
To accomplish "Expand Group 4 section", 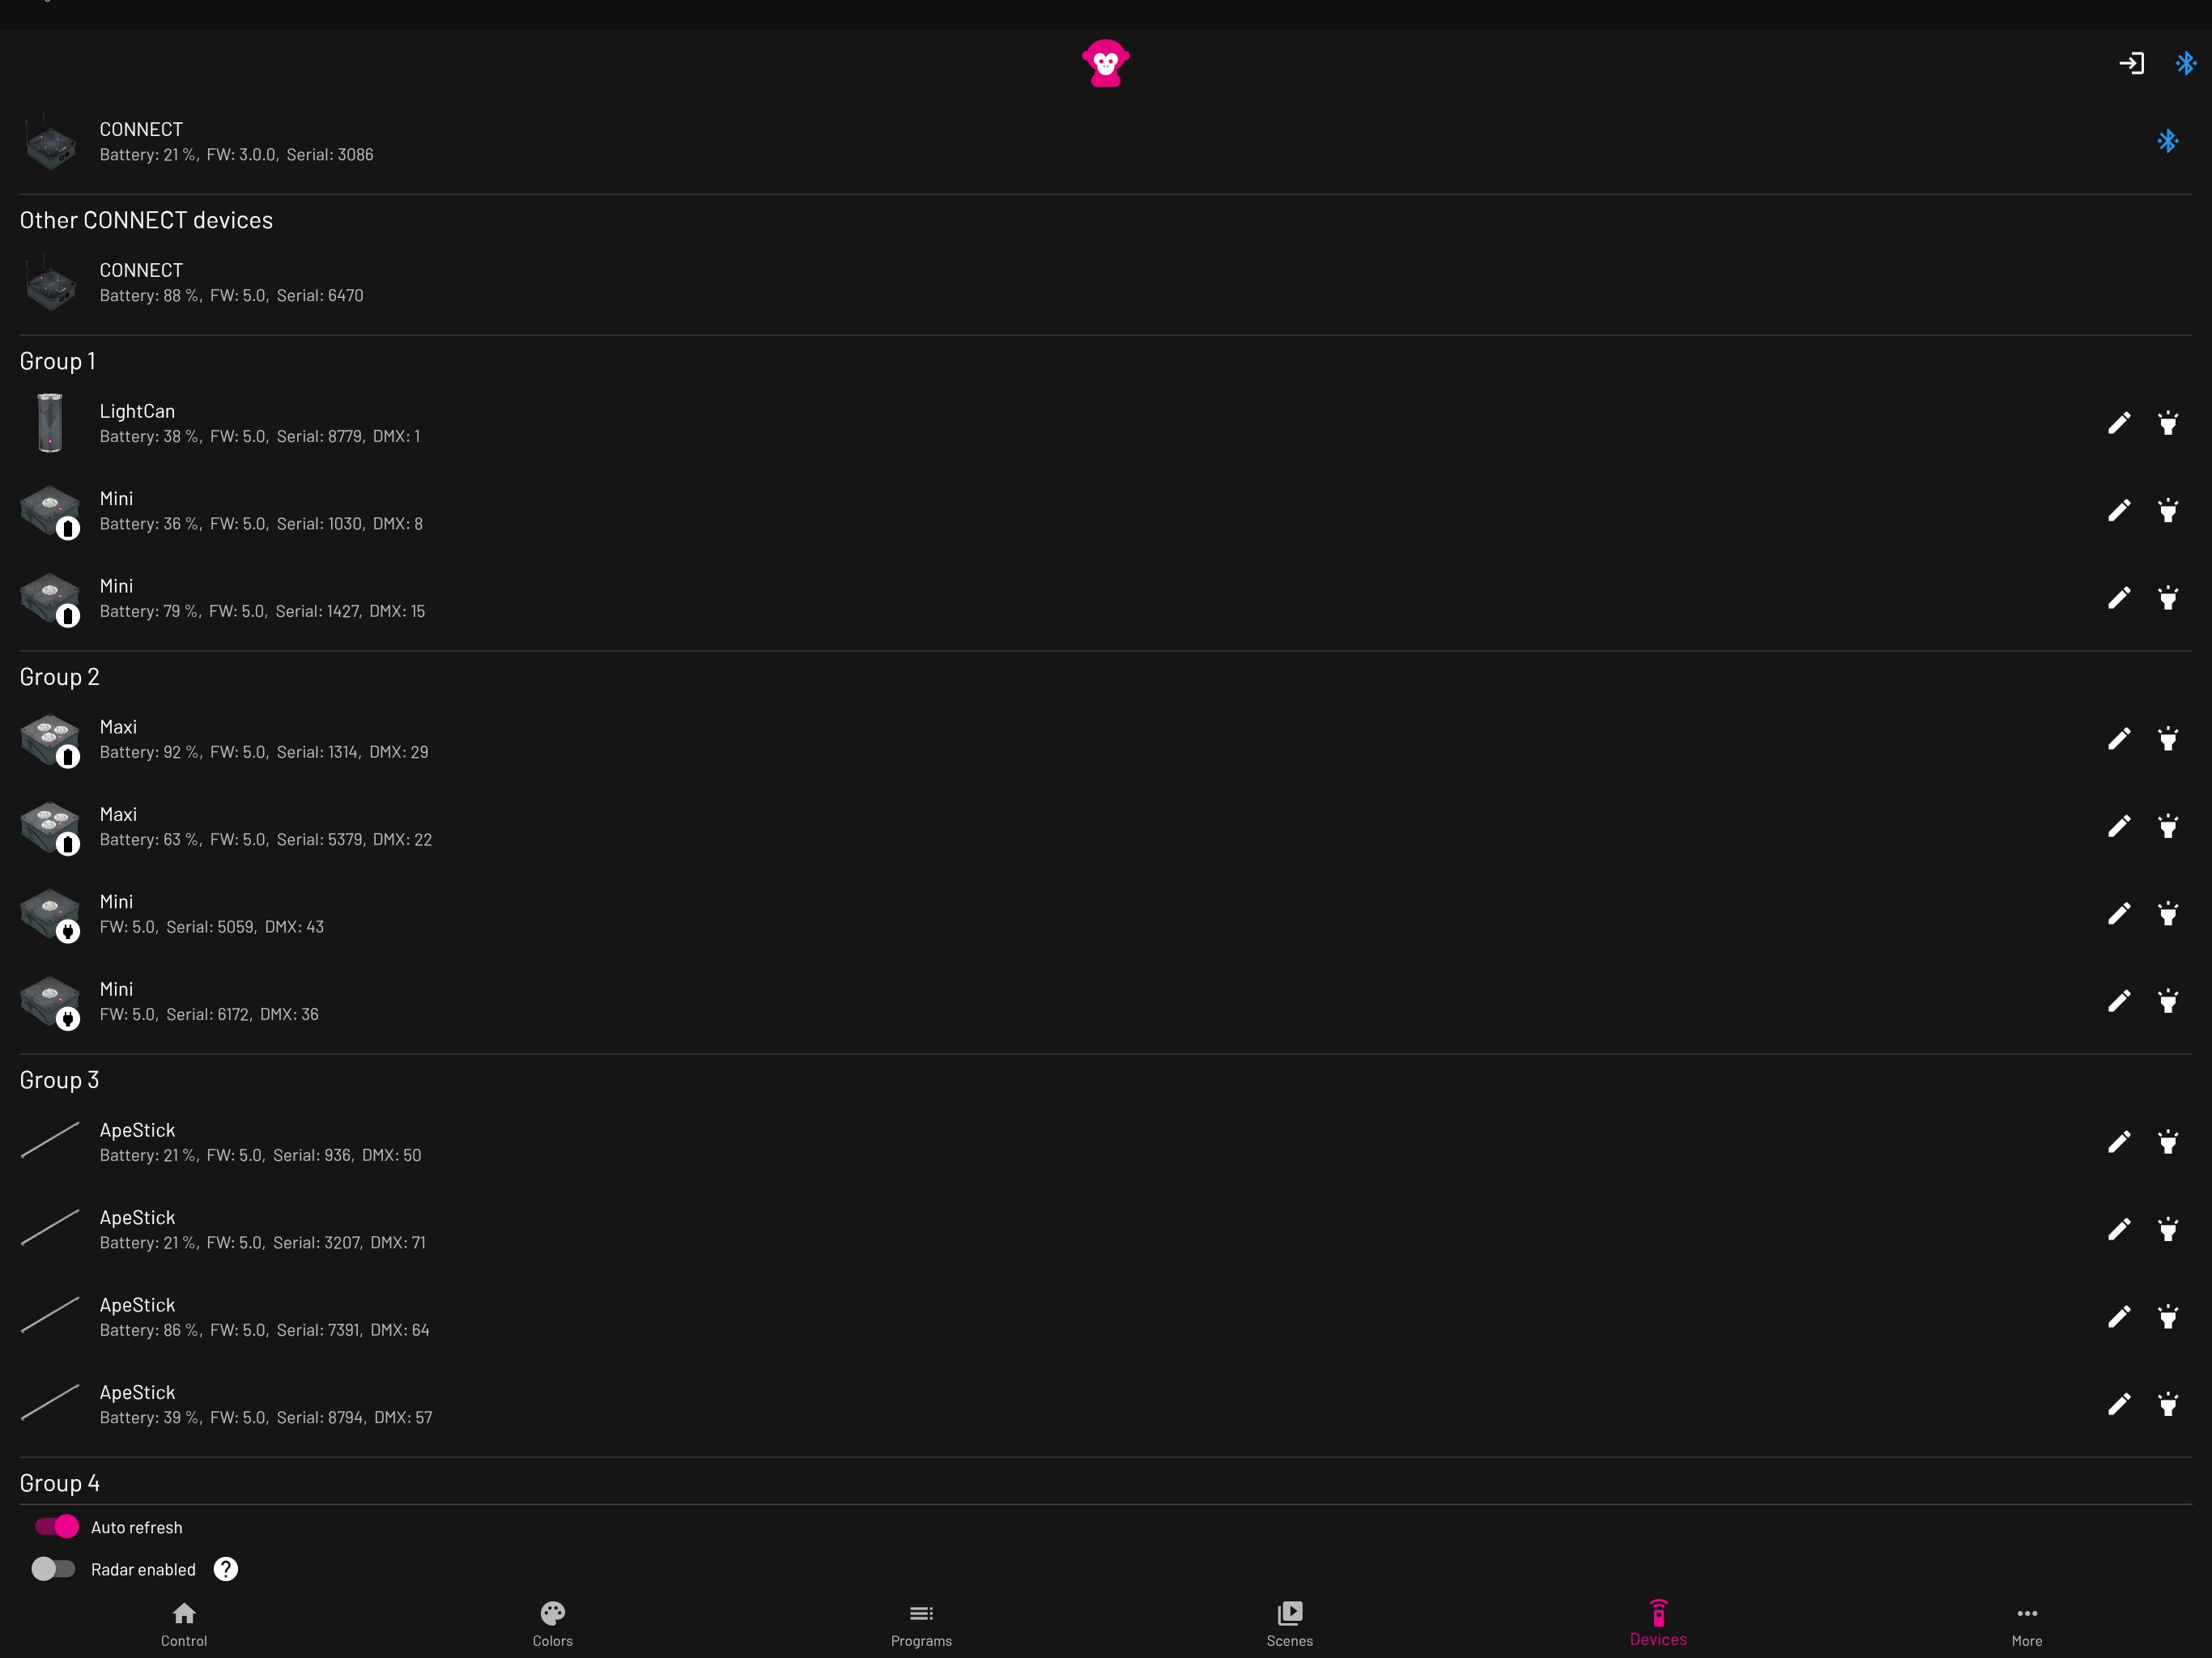I will [59, 1482].
